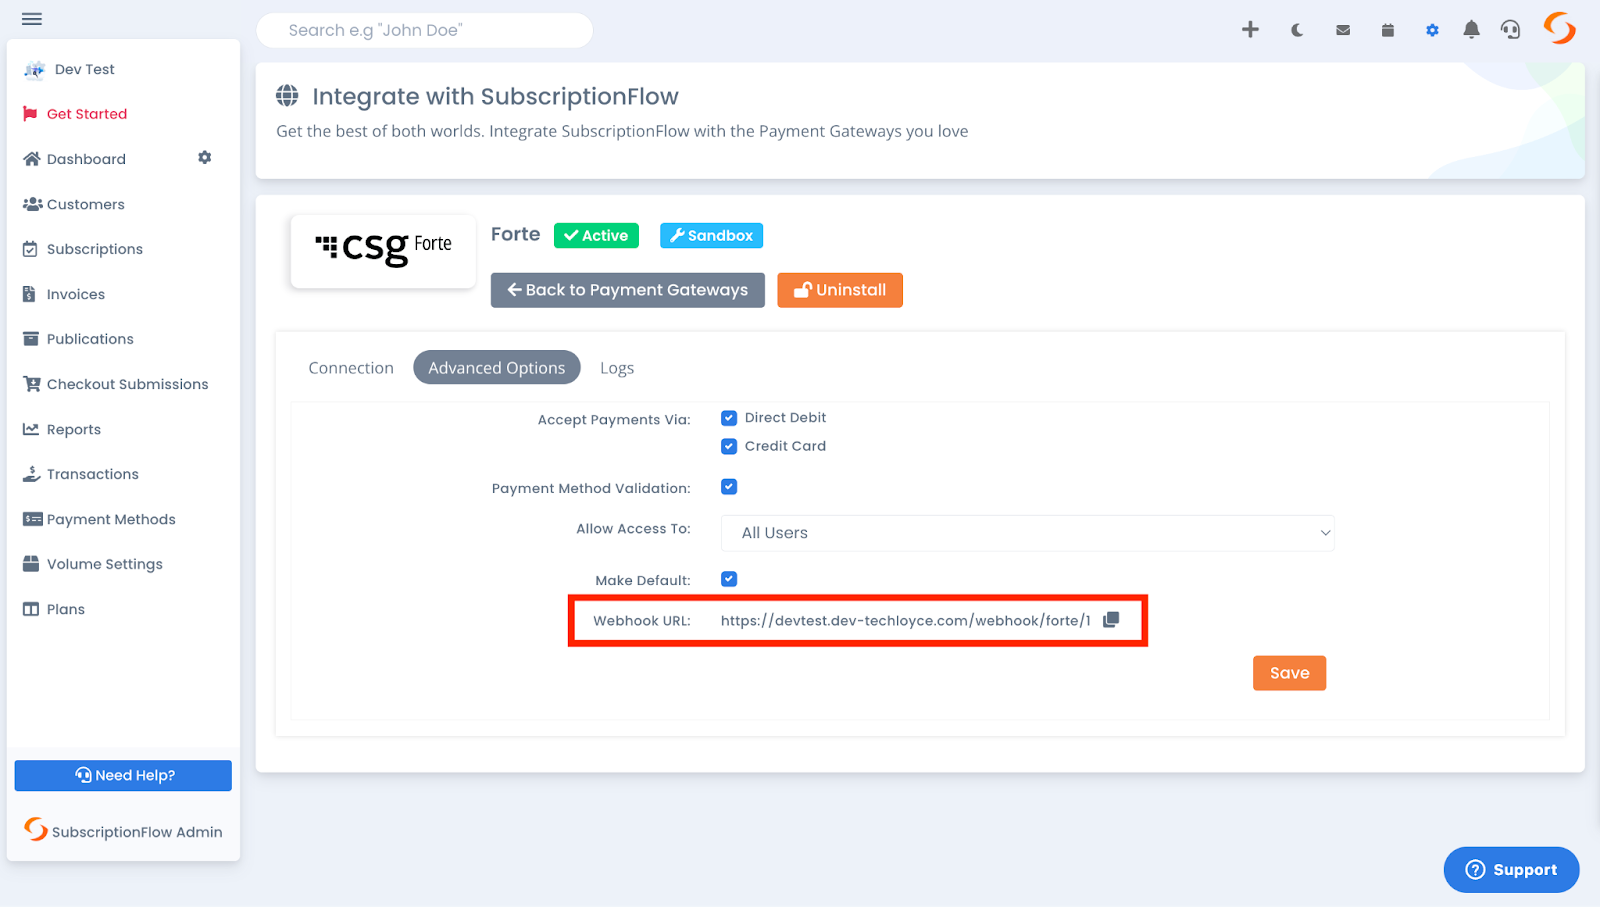Click the gear icon next to Dashboard

point(204,157)
